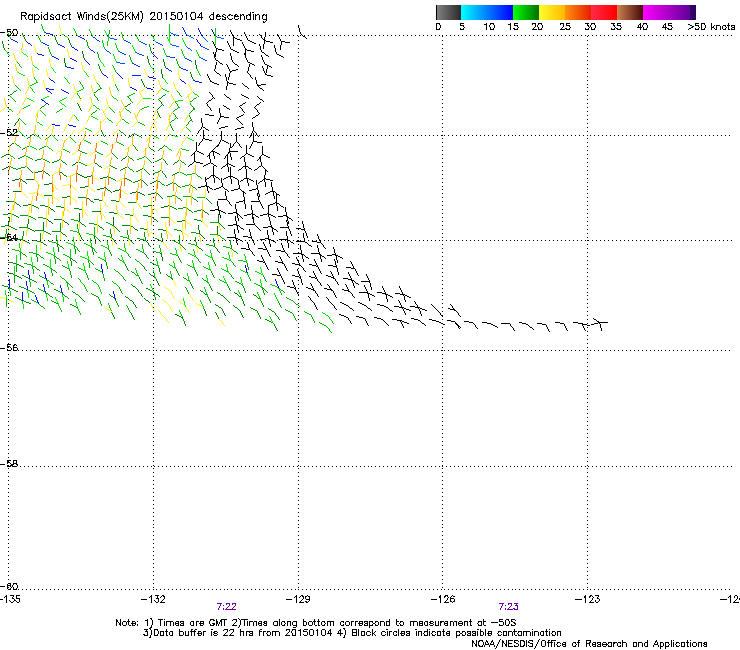Click the -126 longitude axis label

(x=443, y=599)
